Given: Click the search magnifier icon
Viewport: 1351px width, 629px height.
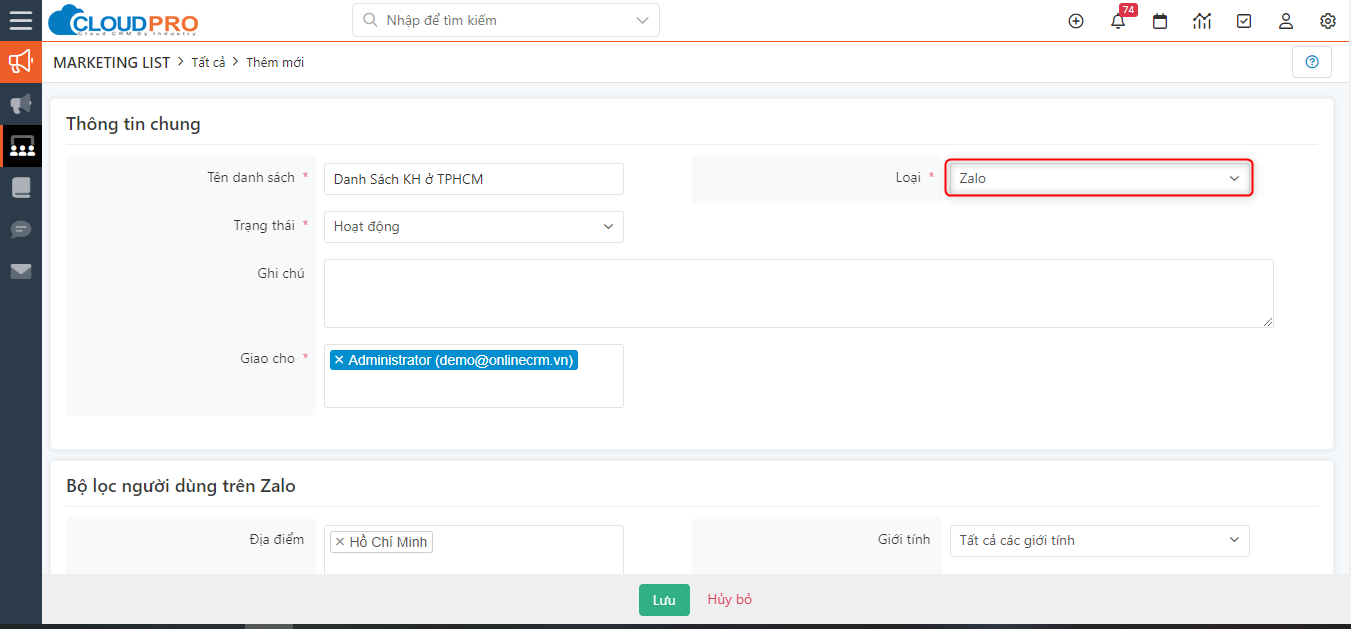Looking at the screenshot, I should coord(370,20).
